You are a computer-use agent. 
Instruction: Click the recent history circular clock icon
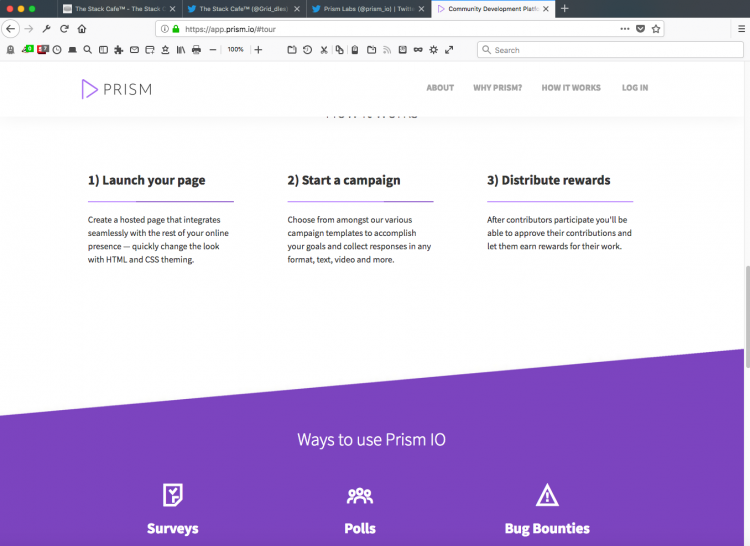(308, 50)
